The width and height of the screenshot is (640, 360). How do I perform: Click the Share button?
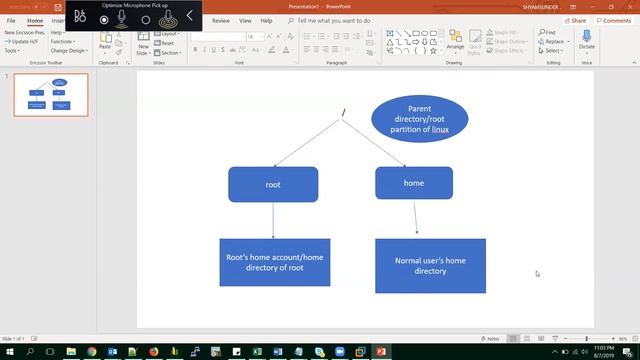(575, 20)
